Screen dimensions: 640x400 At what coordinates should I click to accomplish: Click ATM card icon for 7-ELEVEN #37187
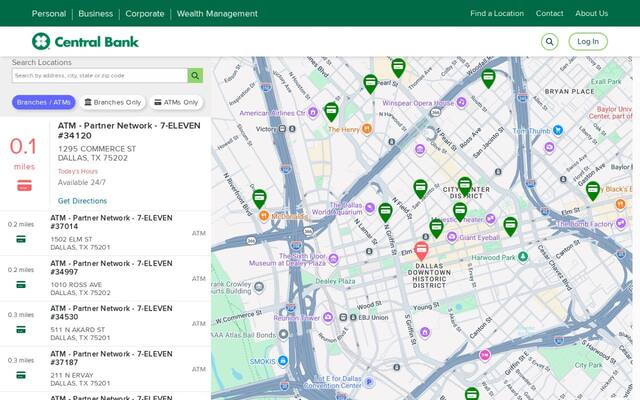tap(21, 375)
